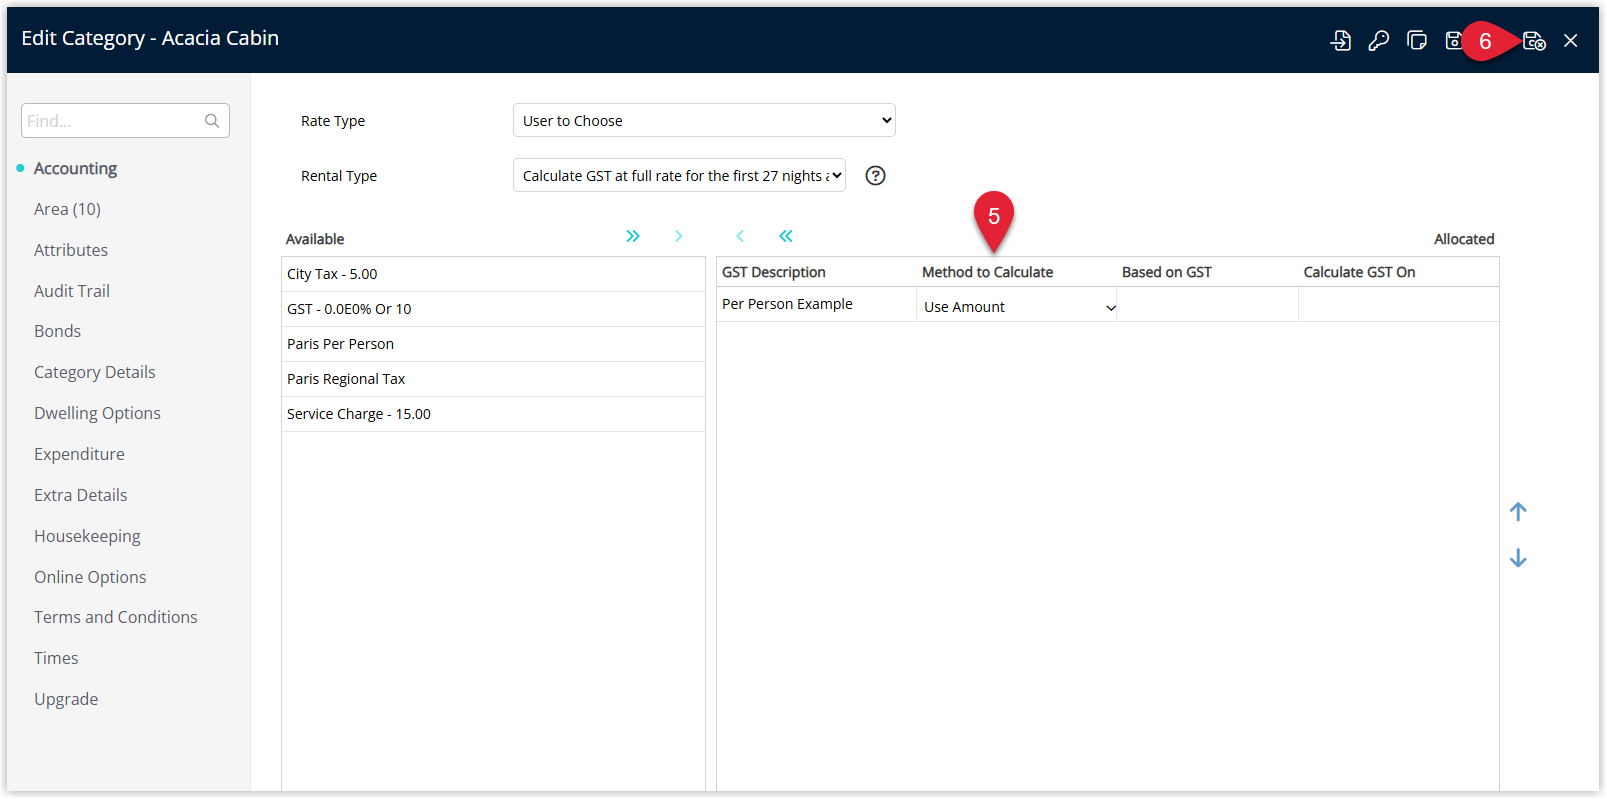This screenshot has width=1607, height=799.
Task: Open Method to Calculate Use Amount dropdown
Action: pos(1017,307)
